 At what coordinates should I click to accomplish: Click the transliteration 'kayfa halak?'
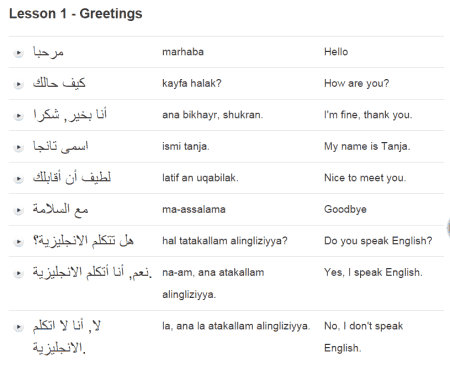pyautogui.click(x=192, y=83)
